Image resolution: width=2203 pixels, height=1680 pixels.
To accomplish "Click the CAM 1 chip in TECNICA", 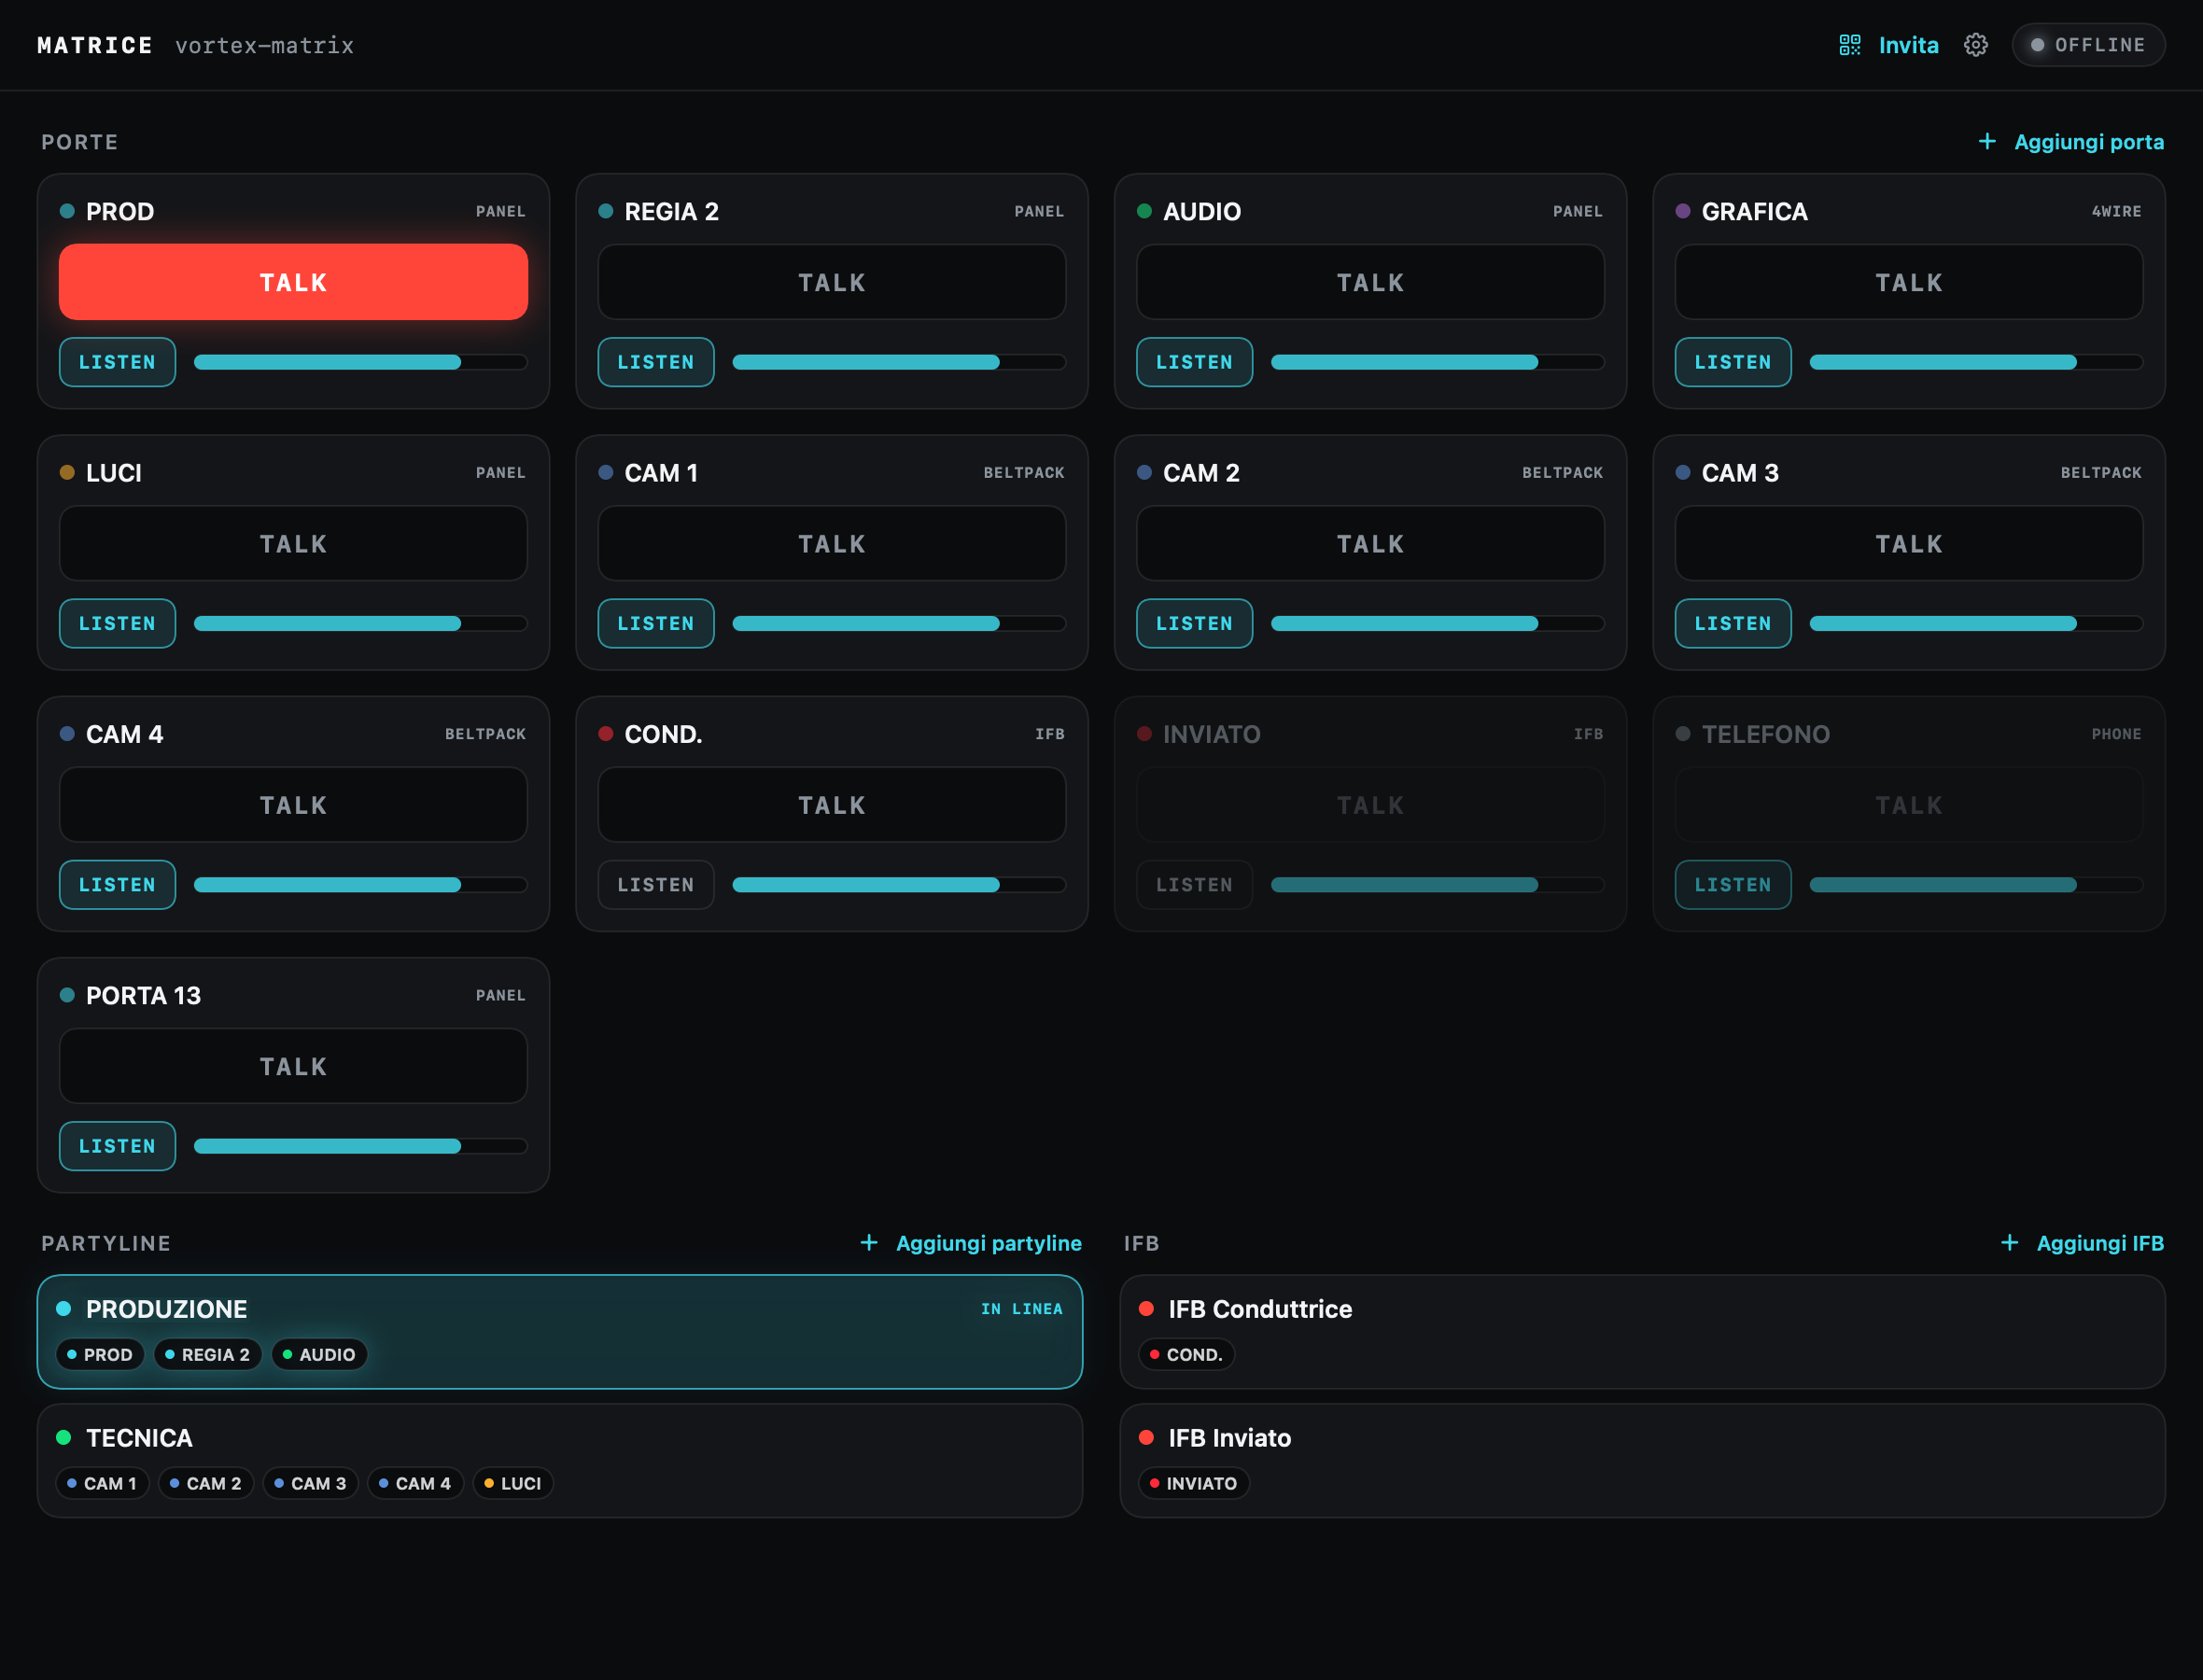I will [x=102, y=1483].
